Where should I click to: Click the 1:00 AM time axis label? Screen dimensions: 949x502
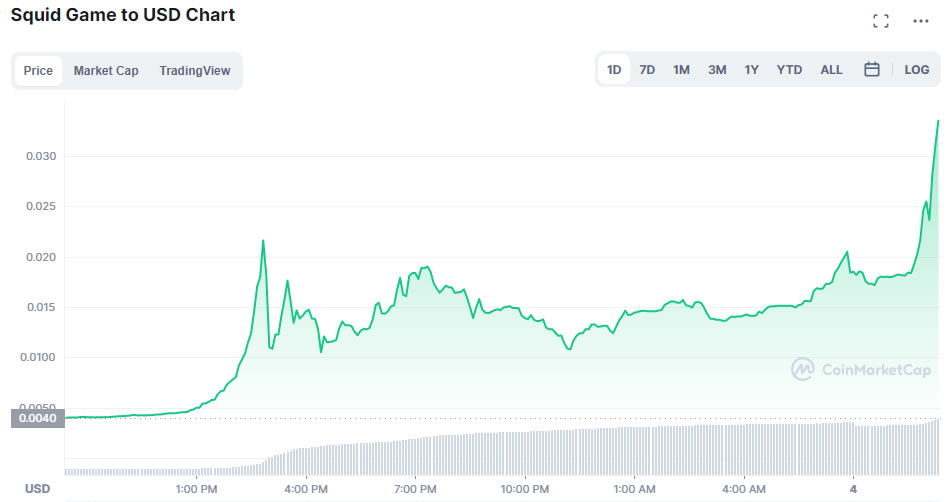[634, 489]
